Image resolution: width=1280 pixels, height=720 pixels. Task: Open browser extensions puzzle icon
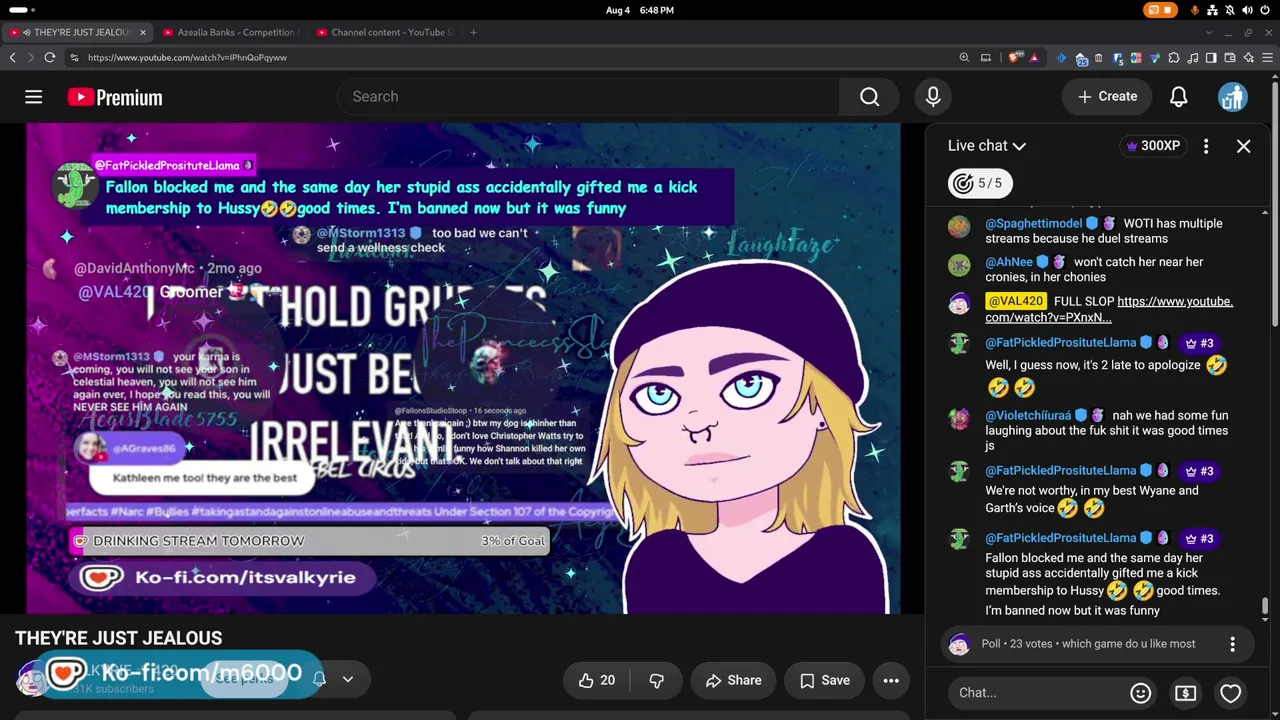1174,58
